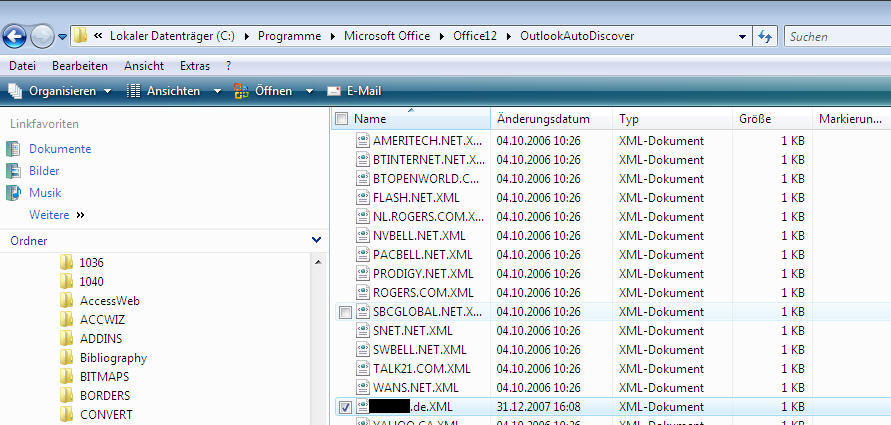Screen dimensions: 891x425
Task: Open the ? help menu
Action: 228,66
